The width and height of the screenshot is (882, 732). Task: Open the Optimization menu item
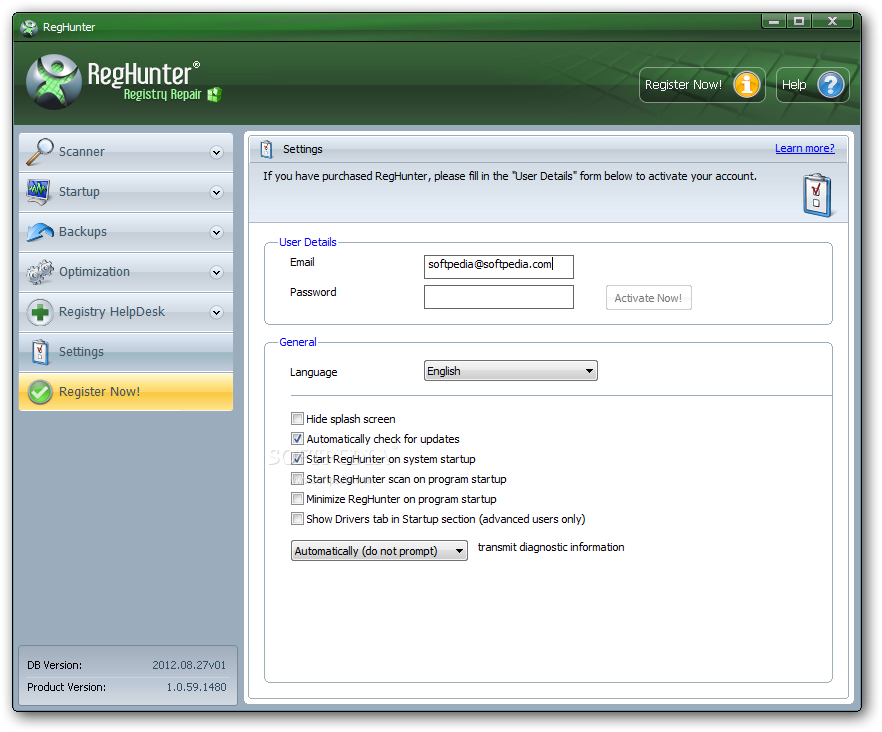(126, 272)
